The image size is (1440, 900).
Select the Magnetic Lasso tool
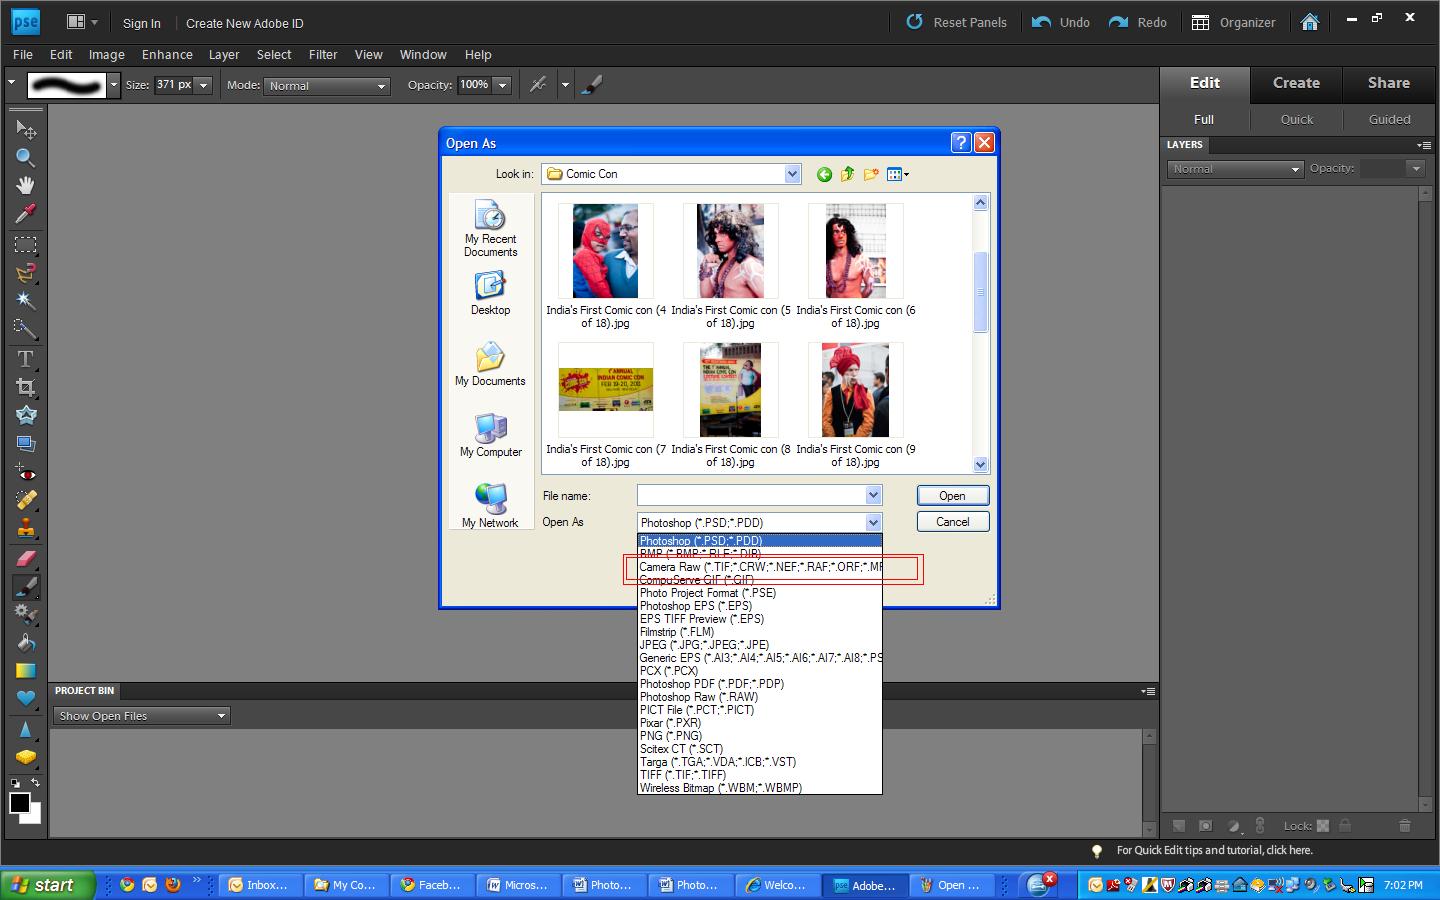(x=26, y=273)
